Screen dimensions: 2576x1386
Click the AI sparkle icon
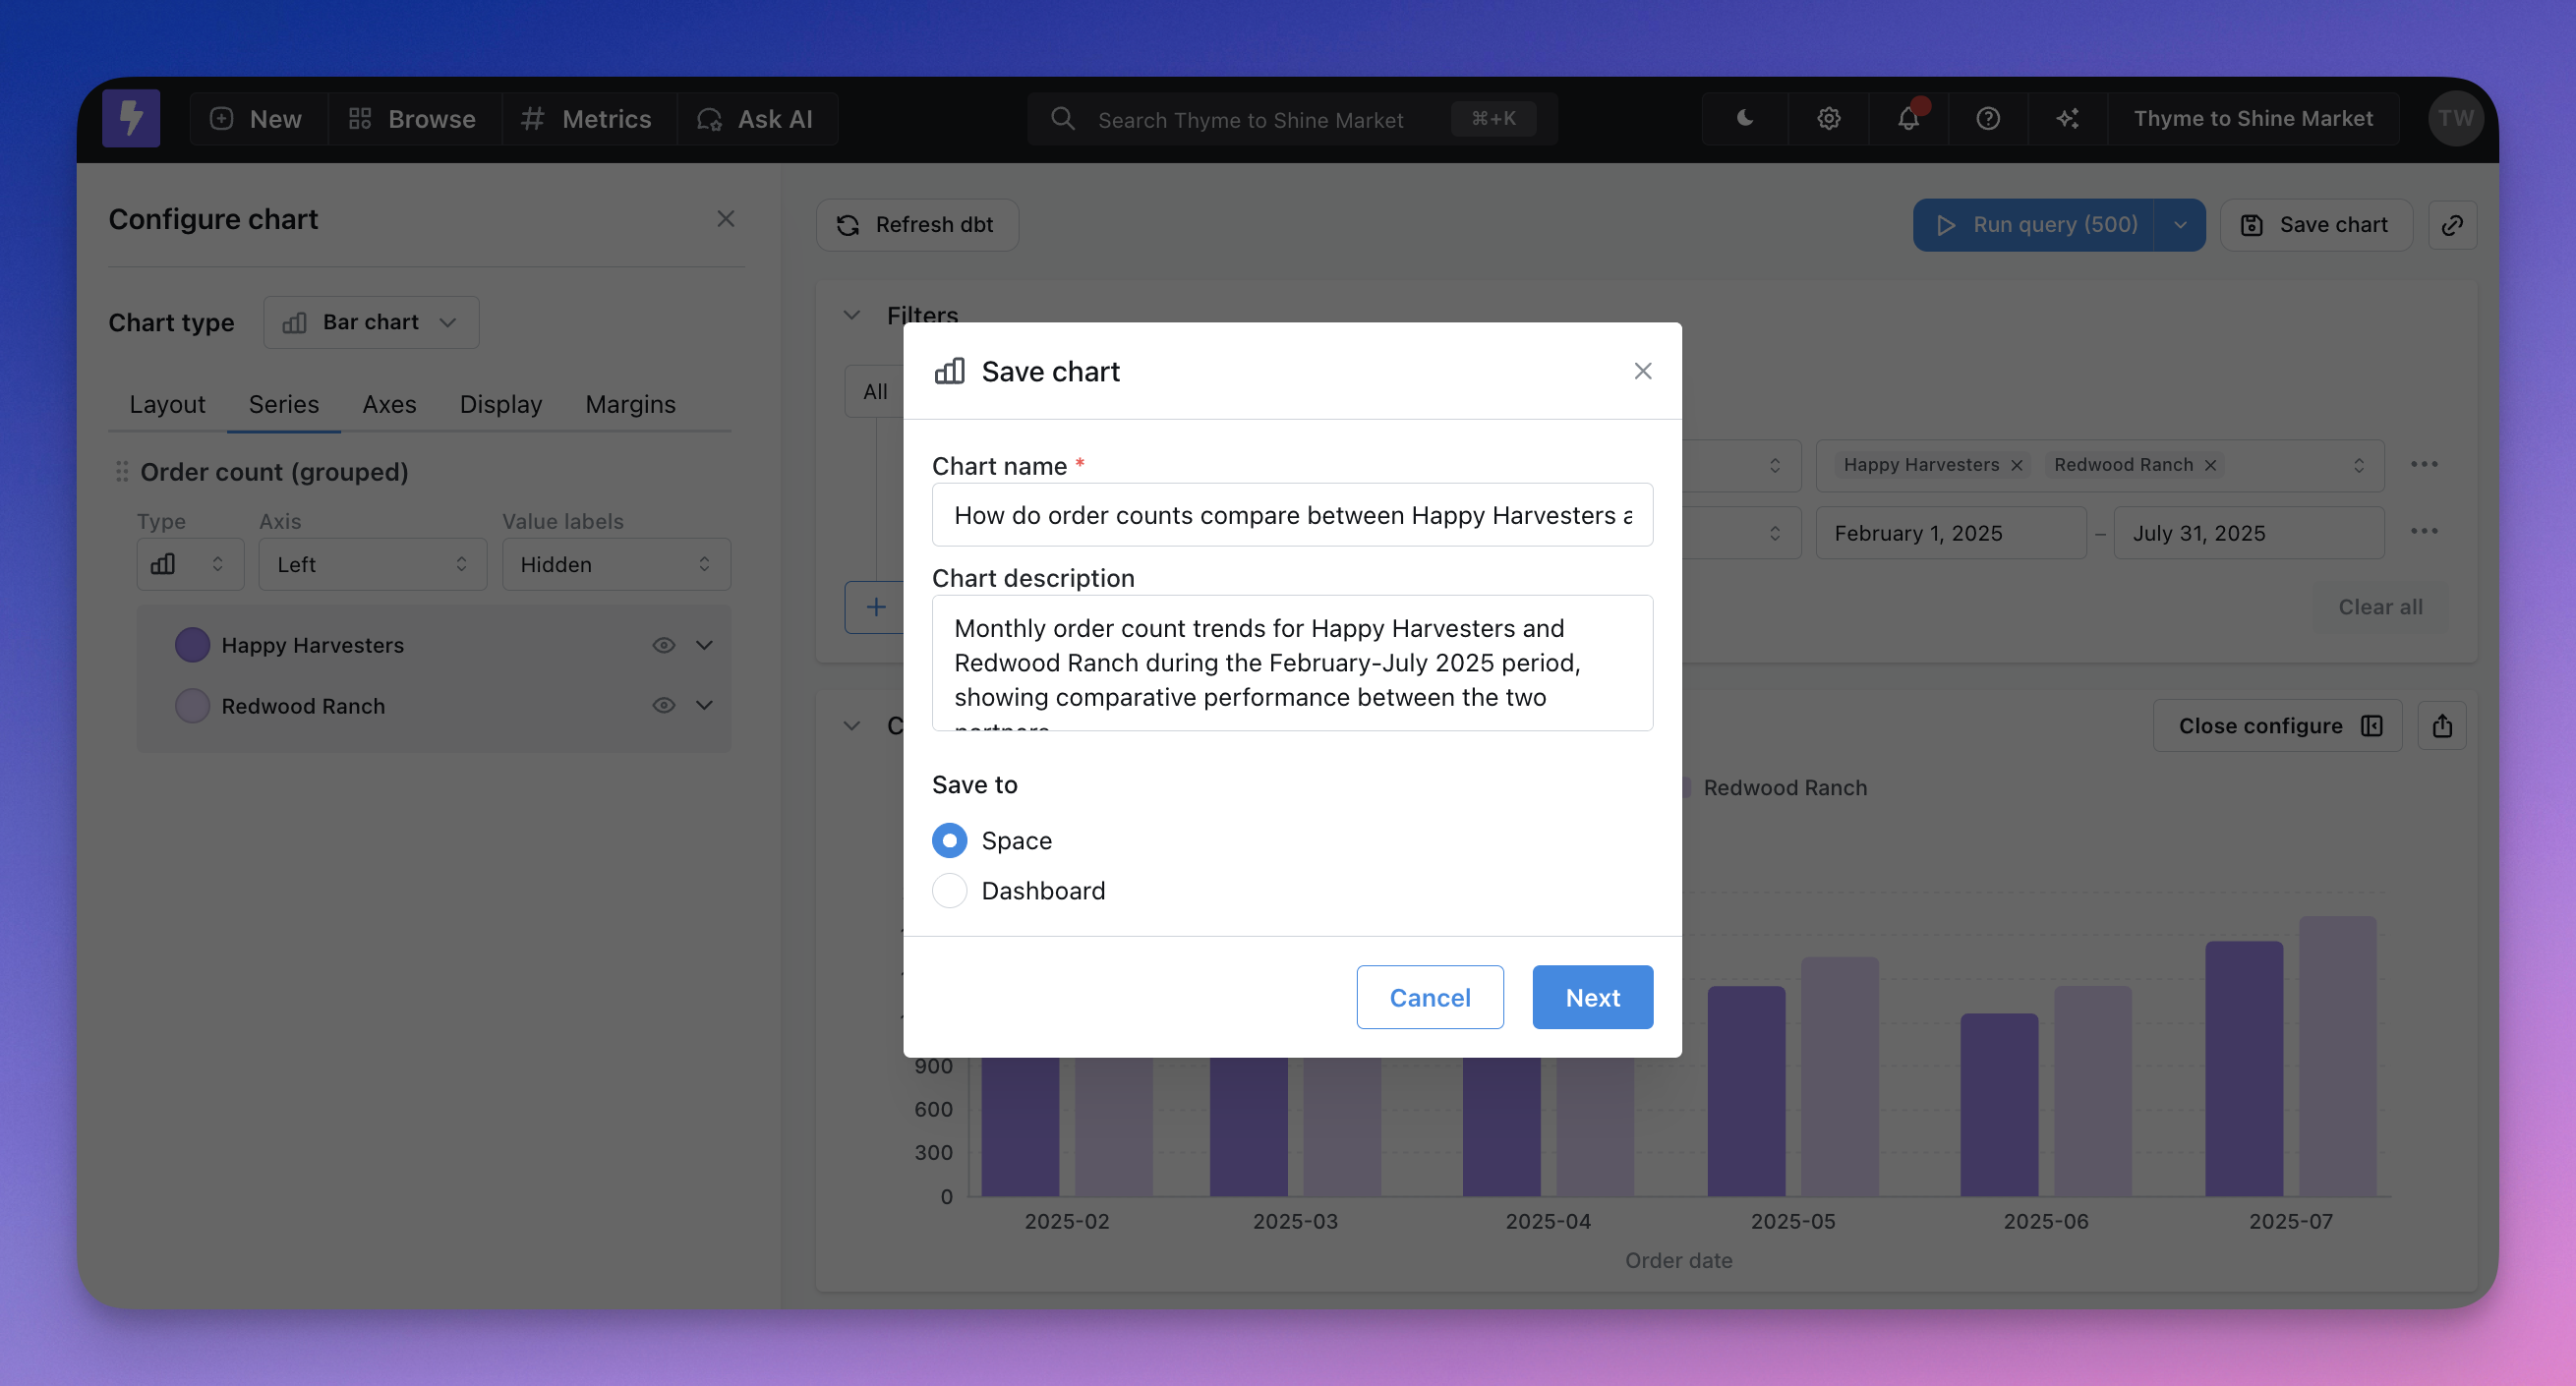point(2068,119)
